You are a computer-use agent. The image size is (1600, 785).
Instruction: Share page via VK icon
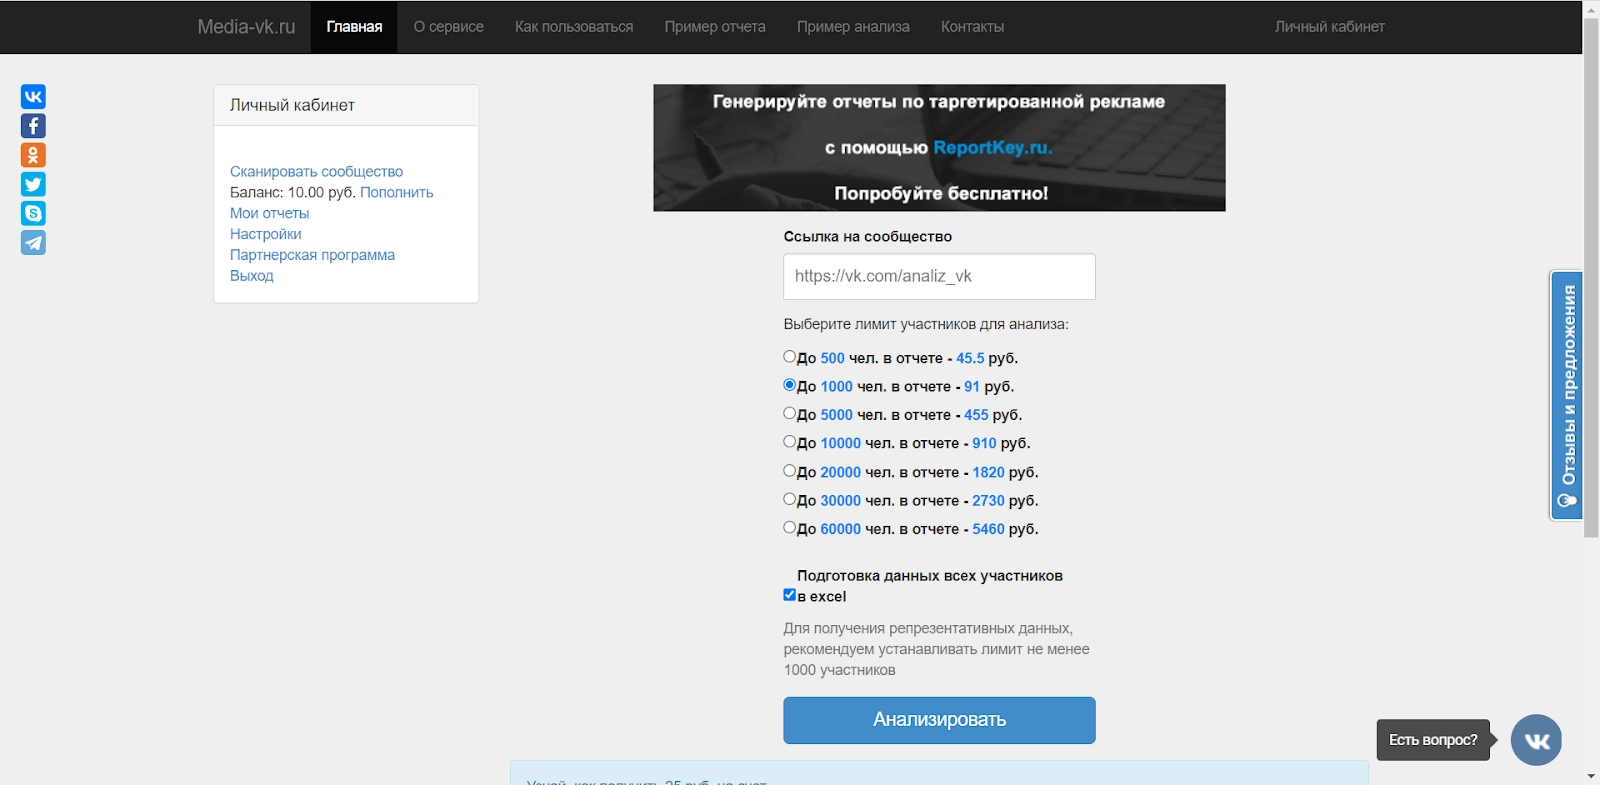[33, 97]
